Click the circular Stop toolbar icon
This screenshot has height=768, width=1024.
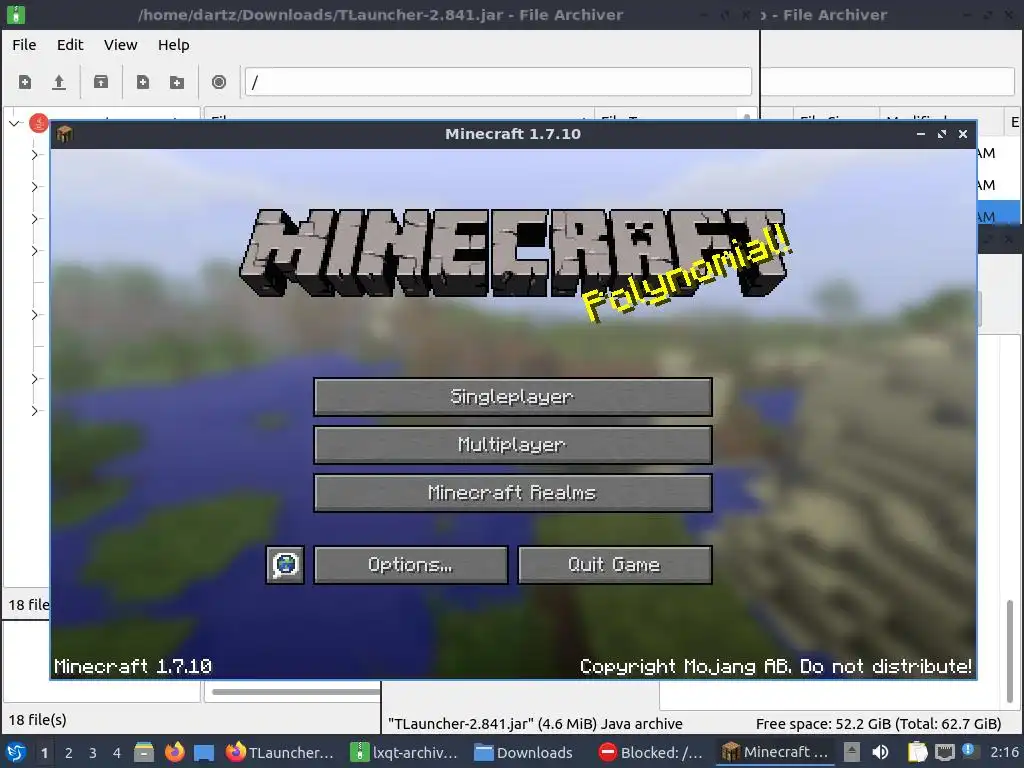coord(219,82)
